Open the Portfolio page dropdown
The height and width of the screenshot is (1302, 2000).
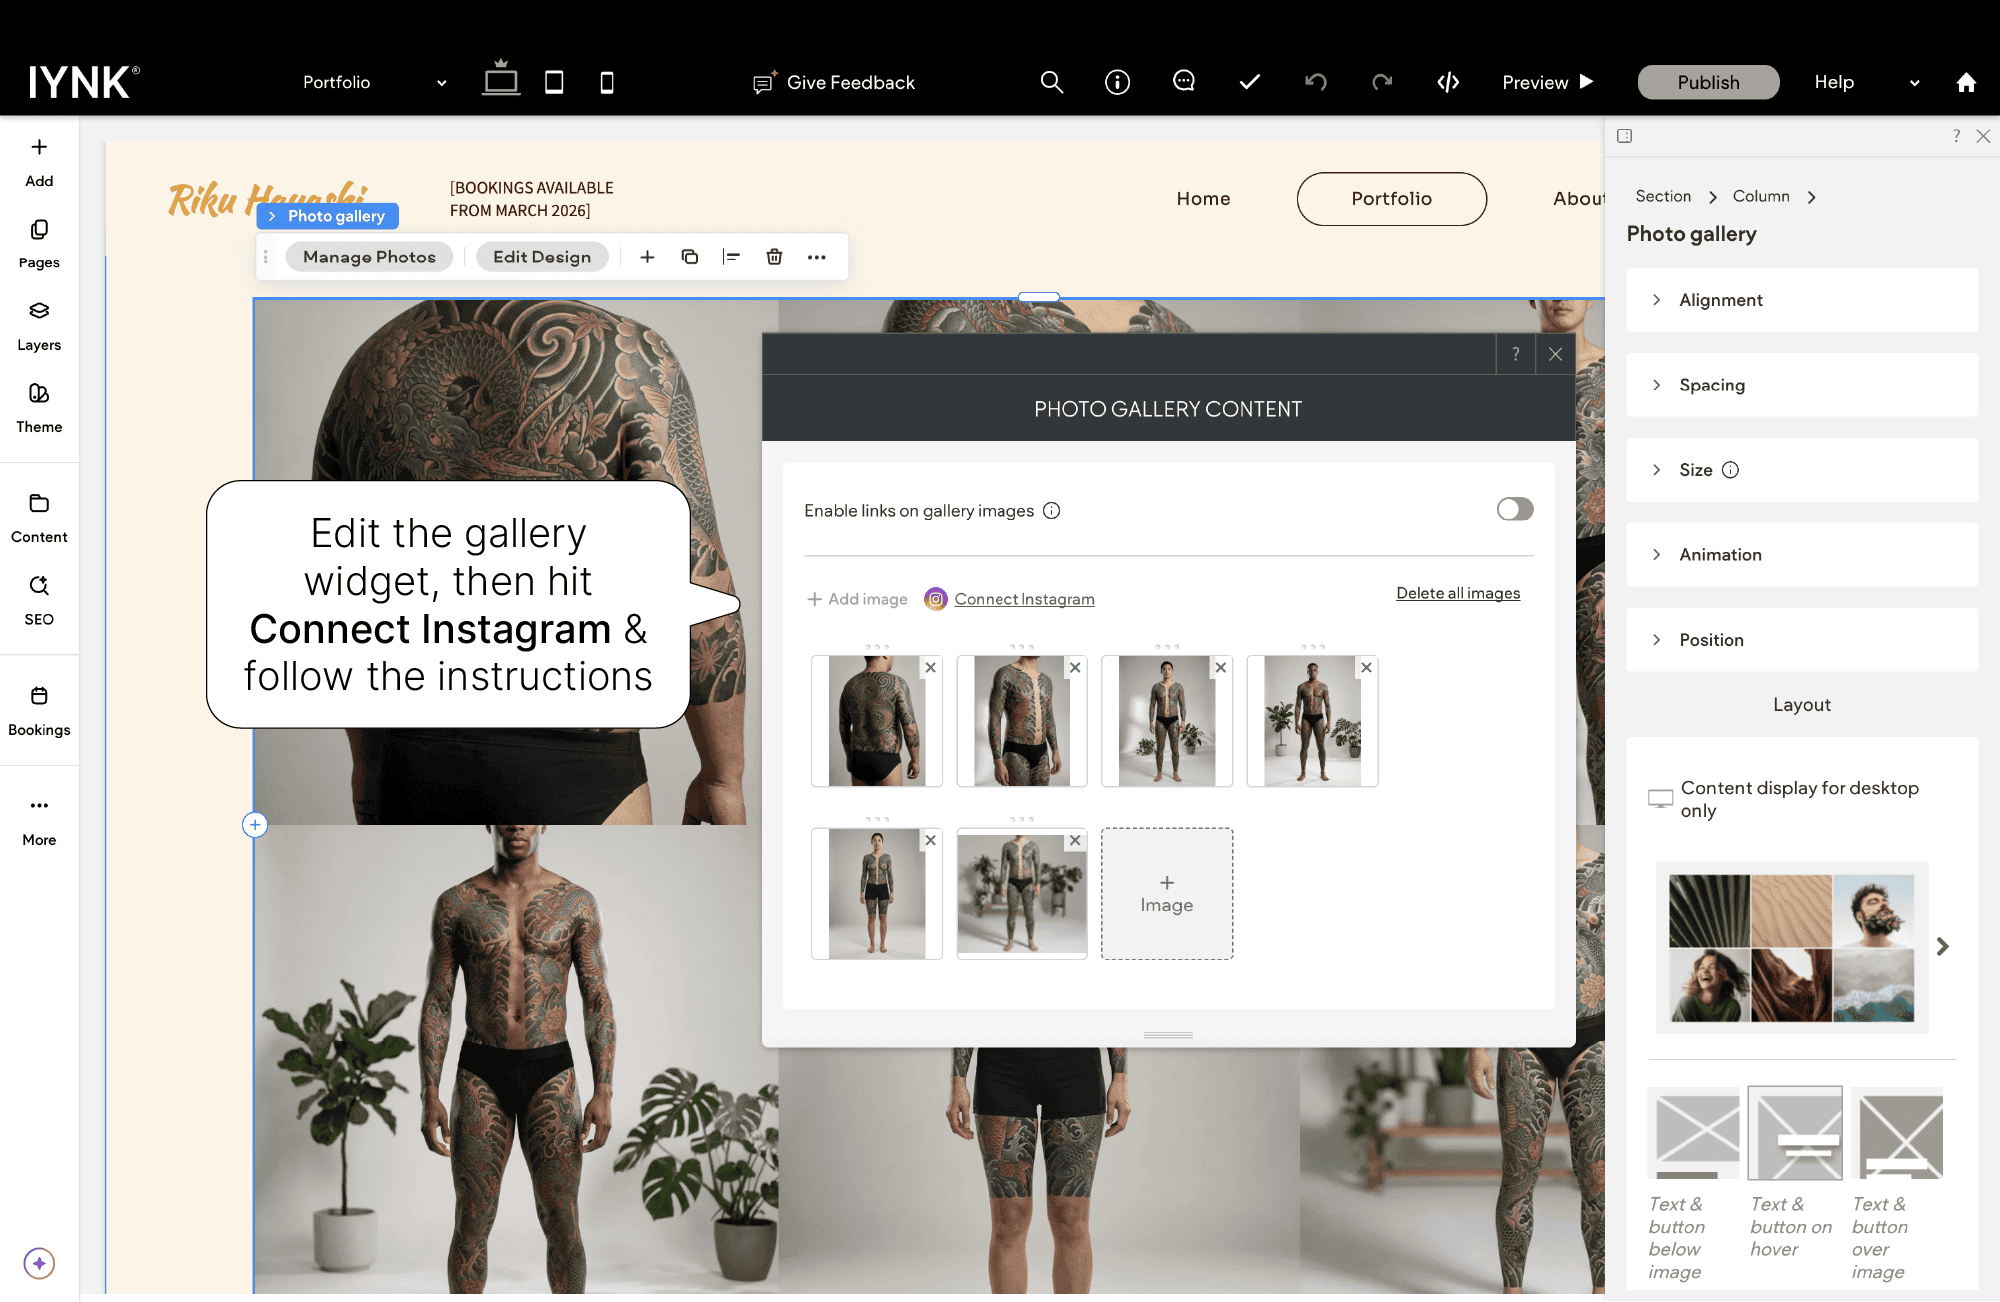coord(374,82)
